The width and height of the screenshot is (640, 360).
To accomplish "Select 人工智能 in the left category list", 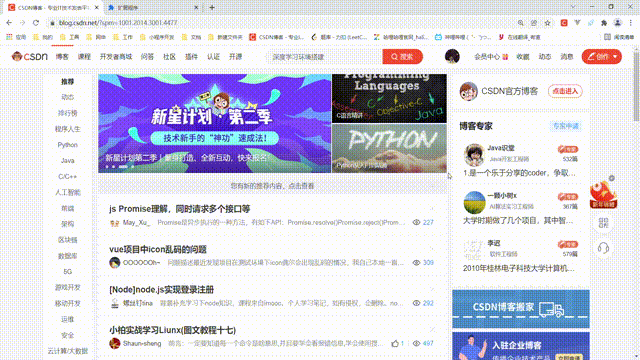I will (x=67, y=192).
